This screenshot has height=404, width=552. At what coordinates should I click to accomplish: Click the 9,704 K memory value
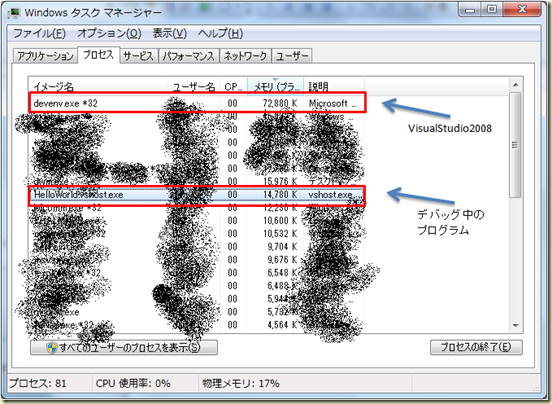pyautogui.click(x=282, y=247)
